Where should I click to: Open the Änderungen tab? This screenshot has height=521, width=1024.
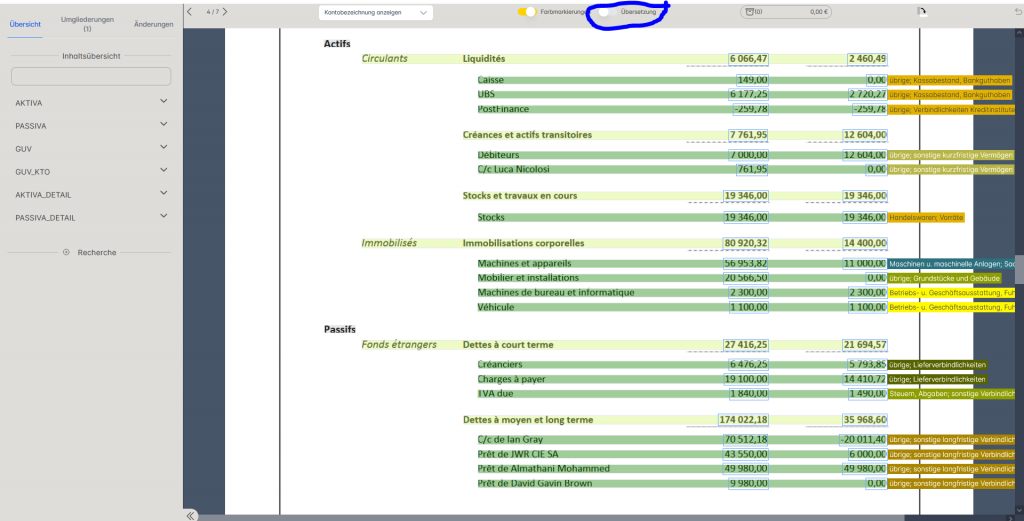coord(153,23)
